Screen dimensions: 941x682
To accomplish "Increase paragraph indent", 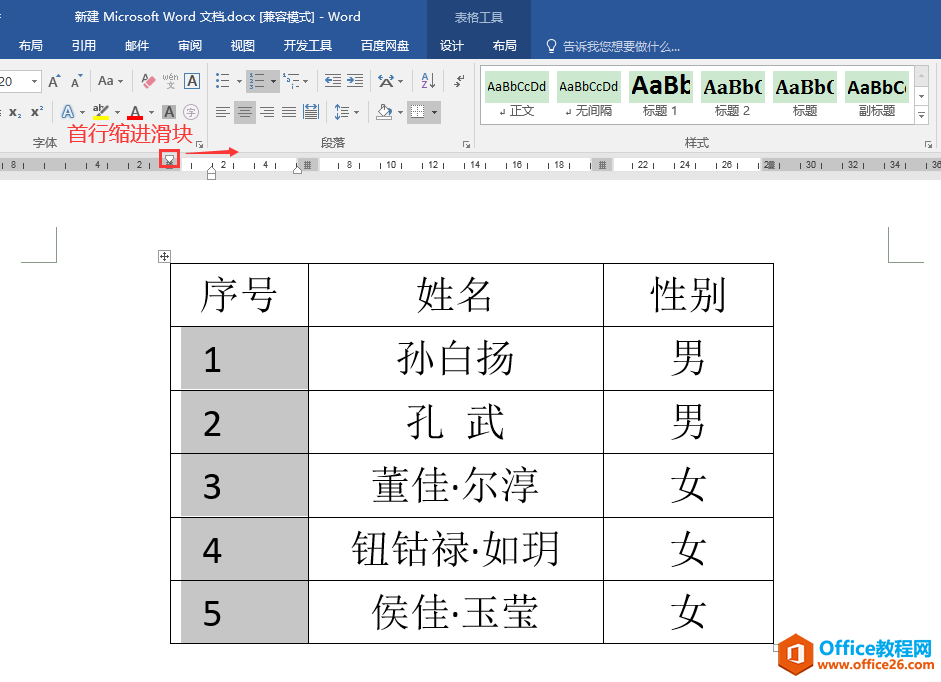I will click(x=355, y=81).
